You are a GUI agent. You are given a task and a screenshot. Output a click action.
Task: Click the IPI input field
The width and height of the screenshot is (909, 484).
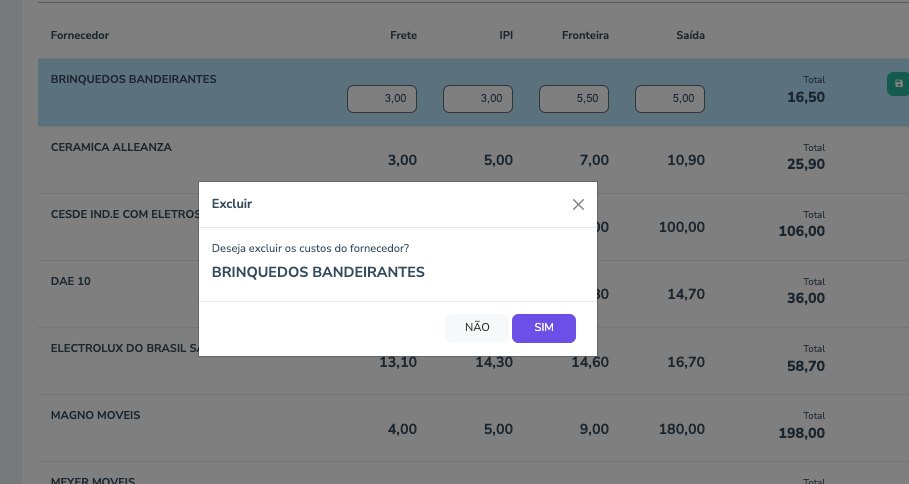point(478,99)
